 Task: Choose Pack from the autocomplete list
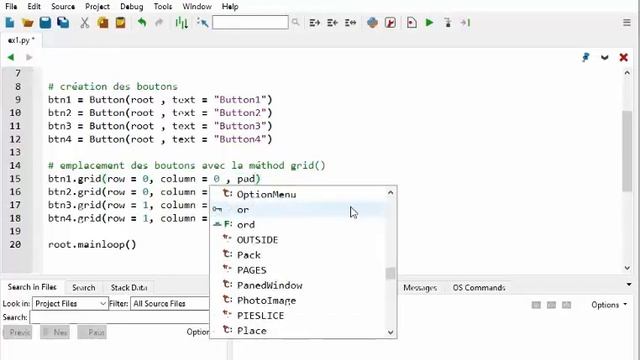point(298,255)
